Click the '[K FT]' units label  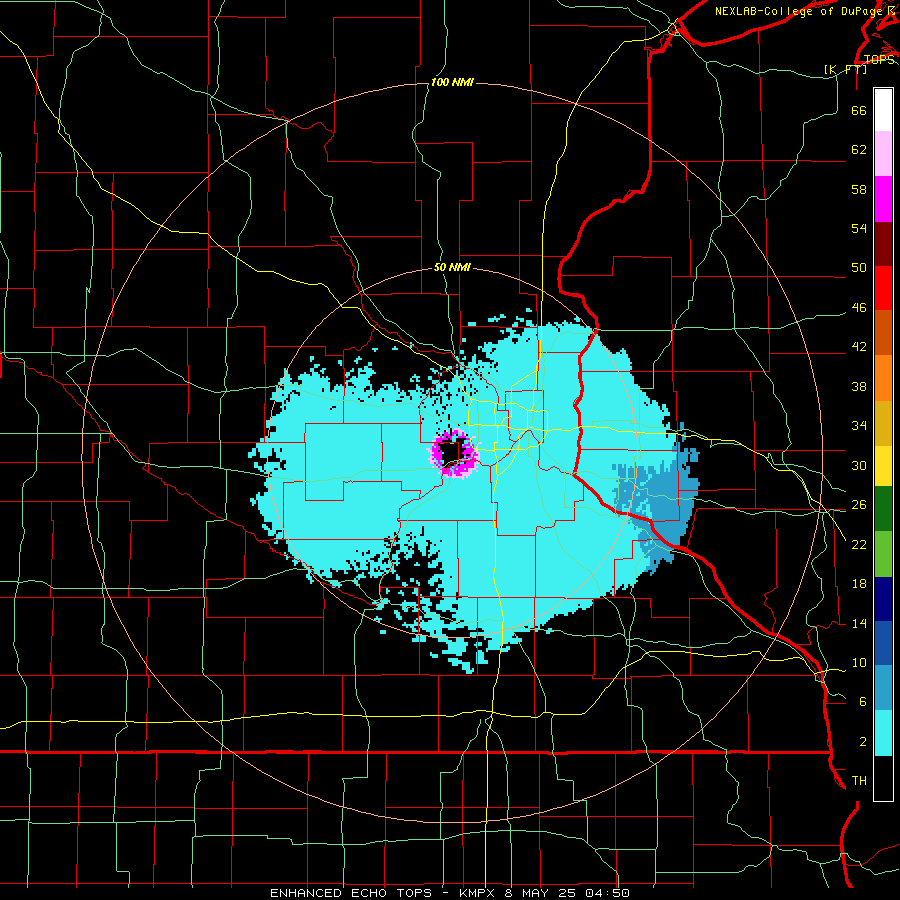845,69
